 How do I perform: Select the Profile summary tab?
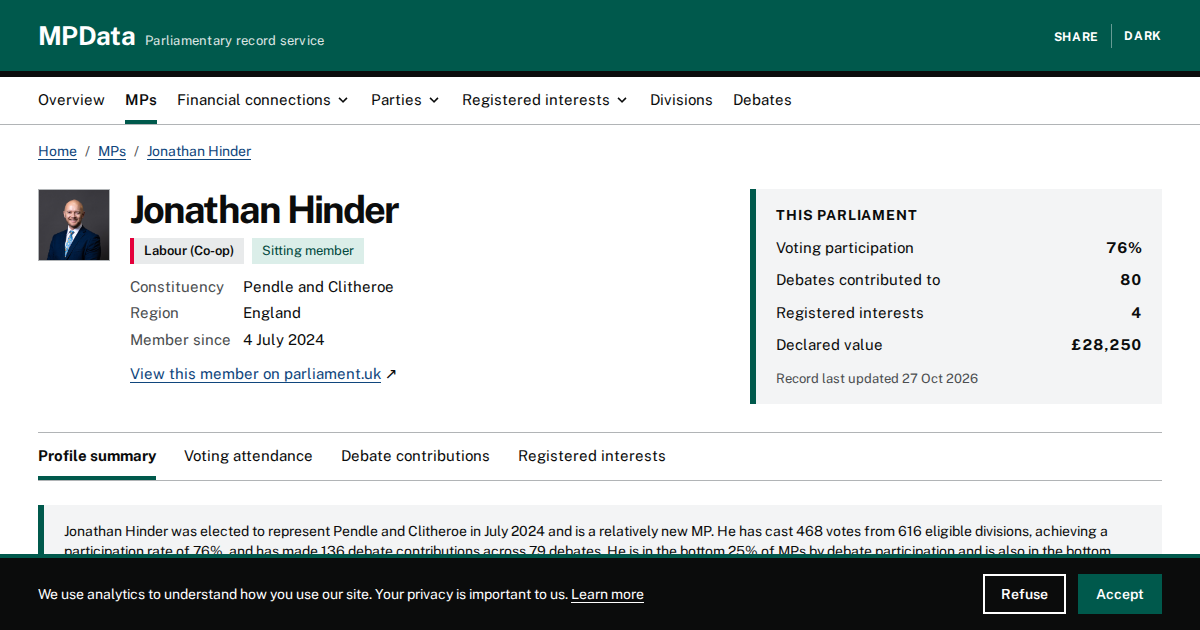point(97,456)
